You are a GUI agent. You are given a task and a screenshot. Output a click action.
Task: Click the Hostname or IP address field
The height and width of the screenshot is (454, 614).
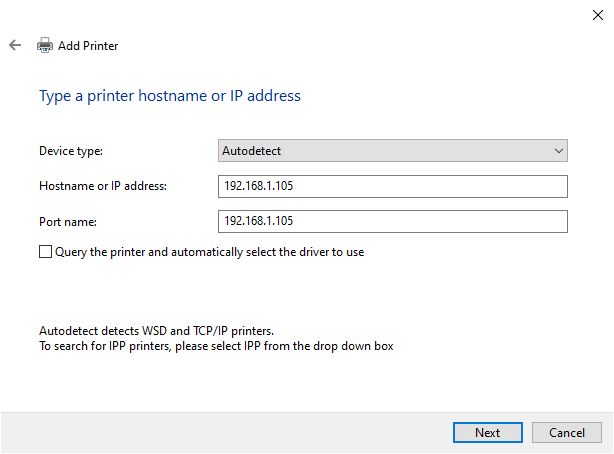(393, 186)
